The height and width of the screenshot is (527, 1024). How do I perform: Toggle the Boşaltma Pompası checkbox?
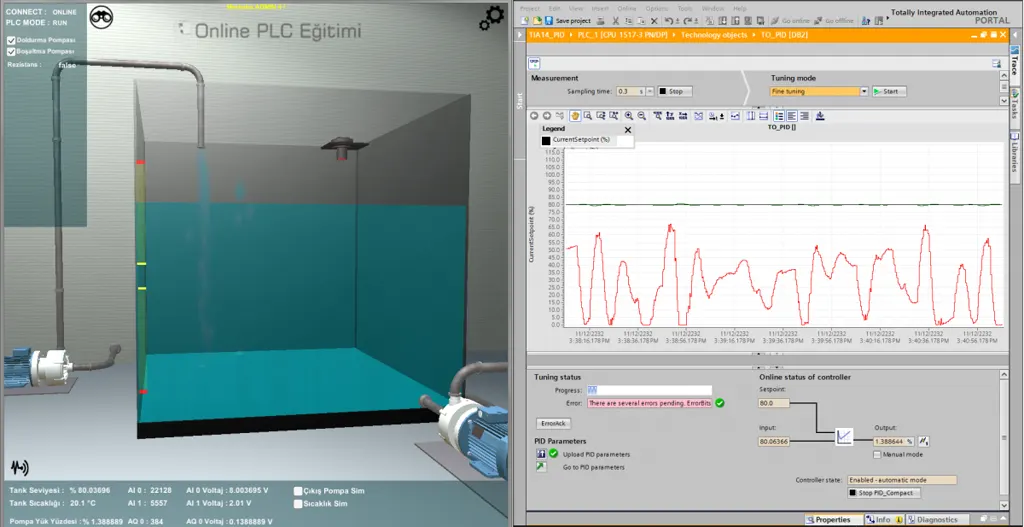[x=11, y=51]
